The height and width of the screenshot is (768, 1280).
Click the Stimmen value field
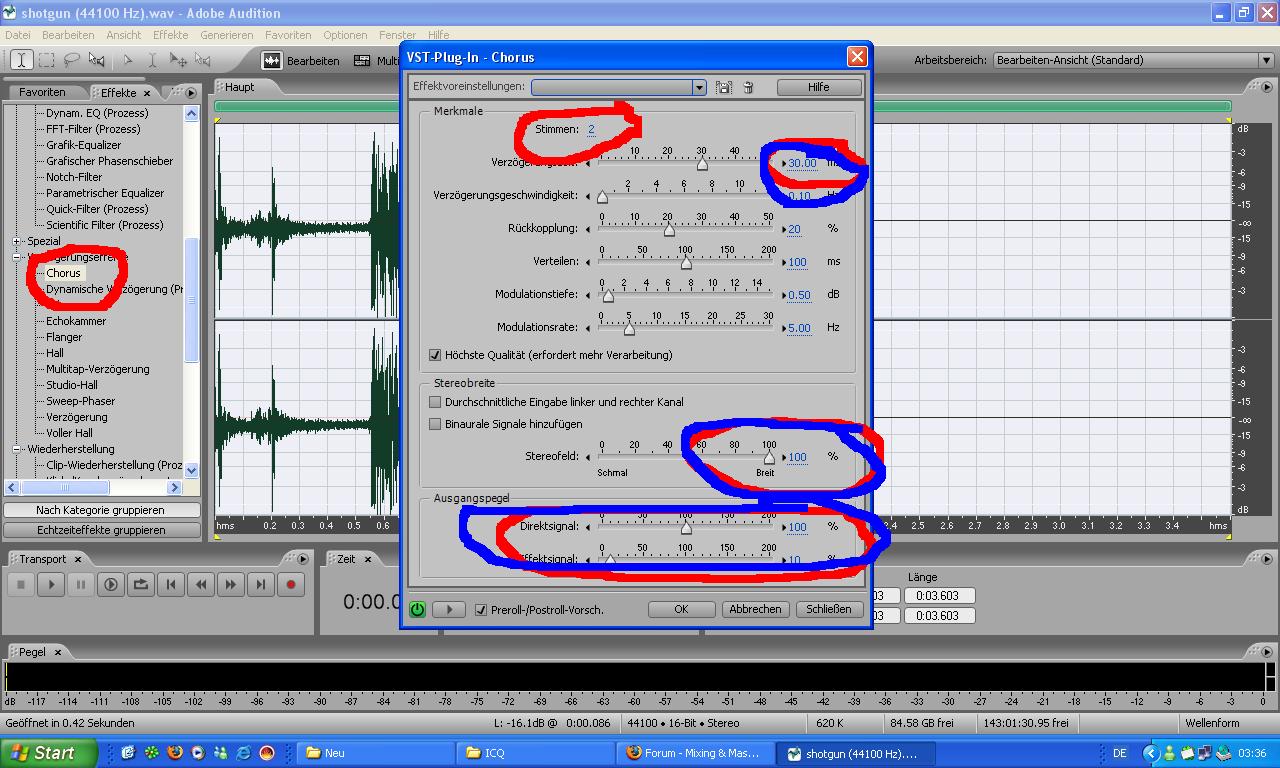(591, 129)
